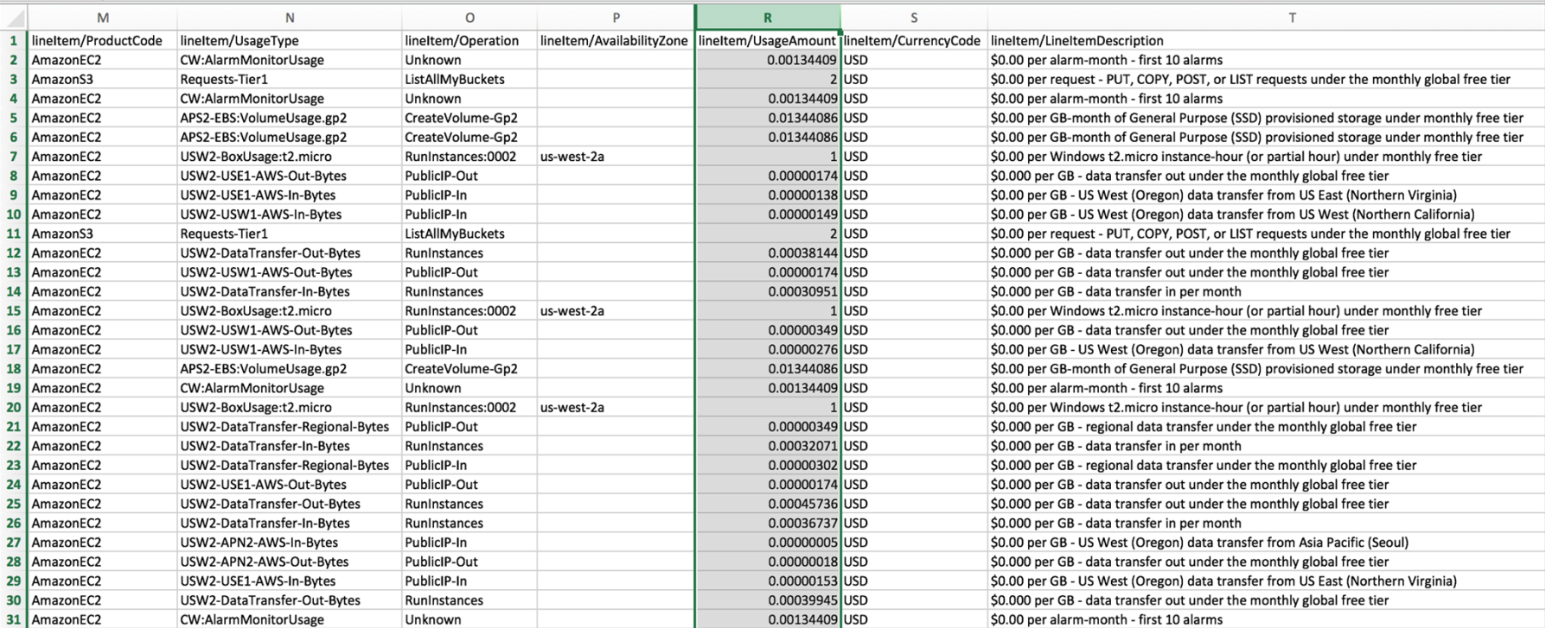The width and height of the screenshot is (1545, 628).
Task: Select usage amount 0.00000018 cell
Action: [x=768, y=561]
